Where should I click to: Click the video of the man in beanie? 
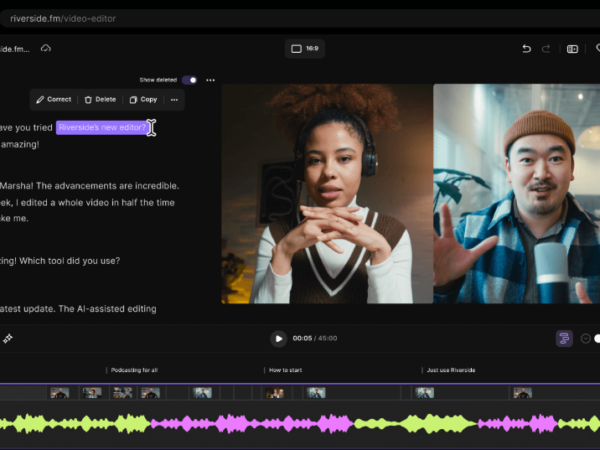(517, 194)
